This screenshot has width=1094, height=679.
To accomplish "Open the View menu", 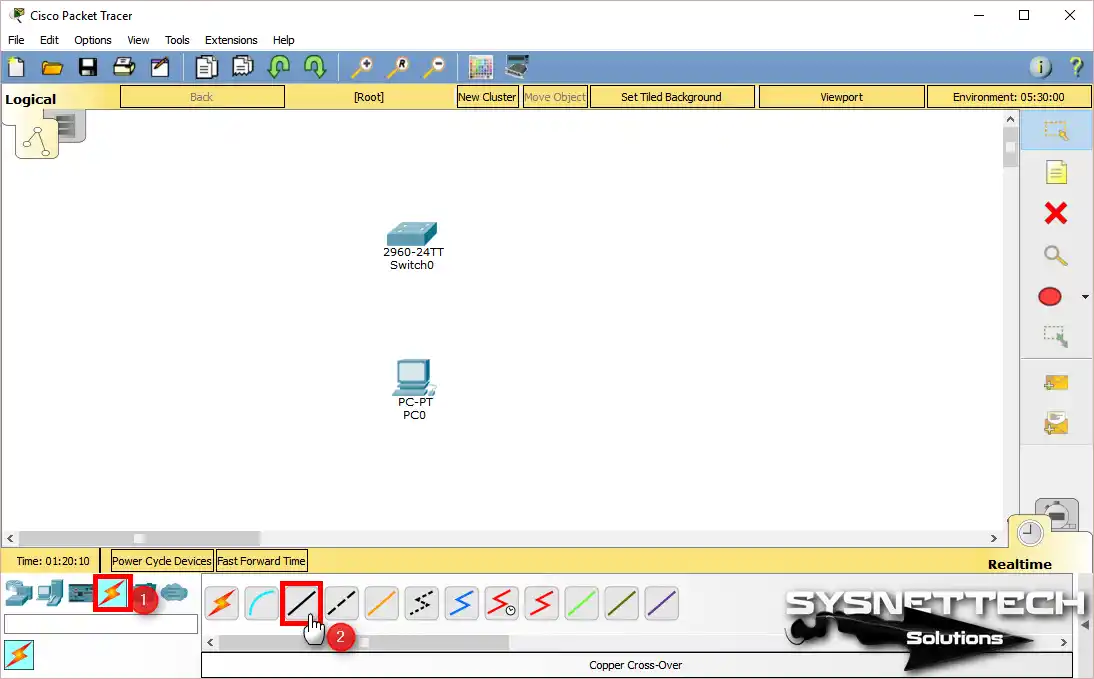I will tap(138, 40).
